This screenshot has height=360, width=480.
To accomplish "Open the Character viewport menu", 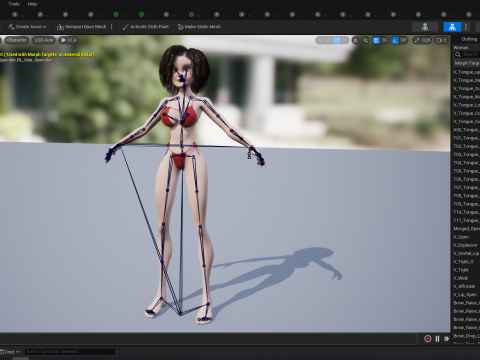I will [x=16, y=40].
